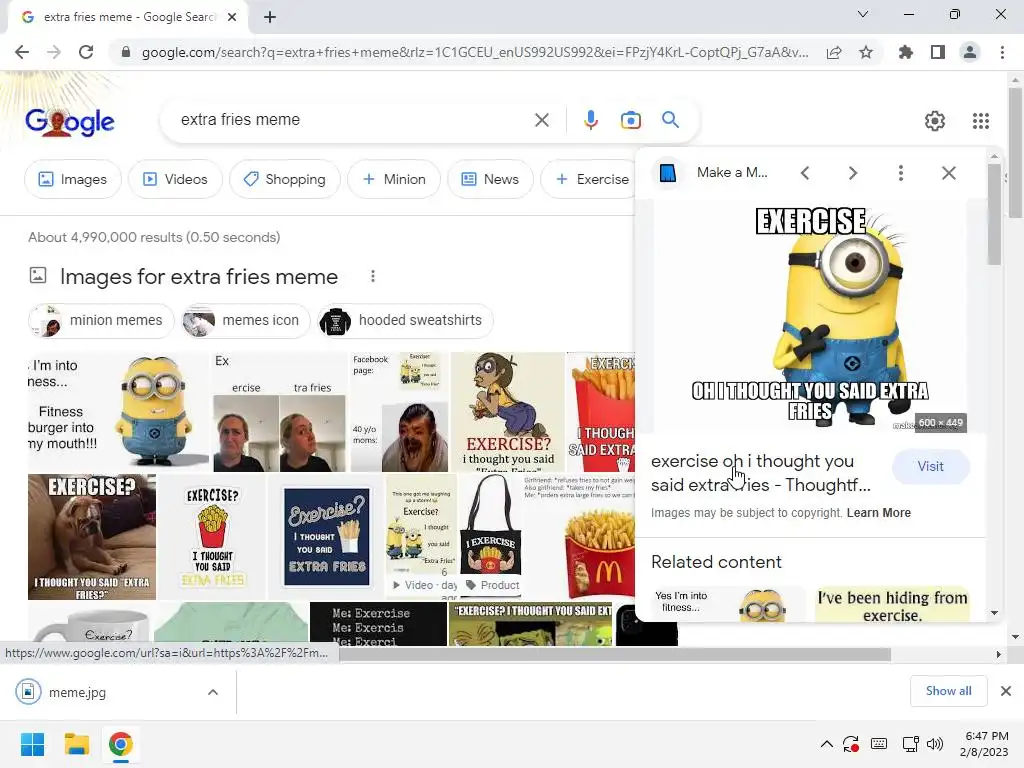Screen dimensions: 1024x768
Task: Click the Visit button in preview panel
Action: [931, 466]
